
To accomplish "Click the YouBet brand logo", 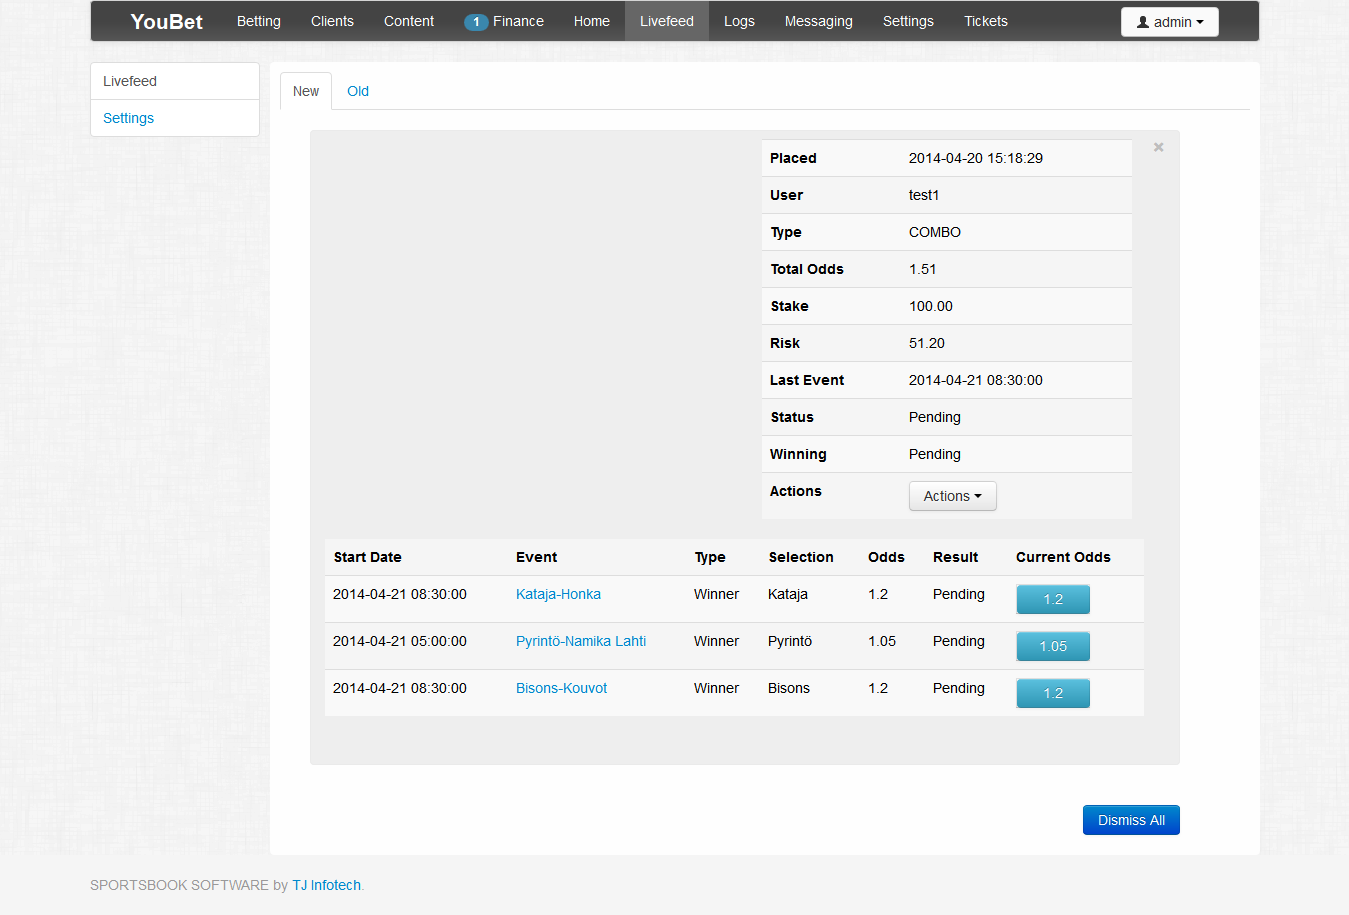I will tap(166, 22).
